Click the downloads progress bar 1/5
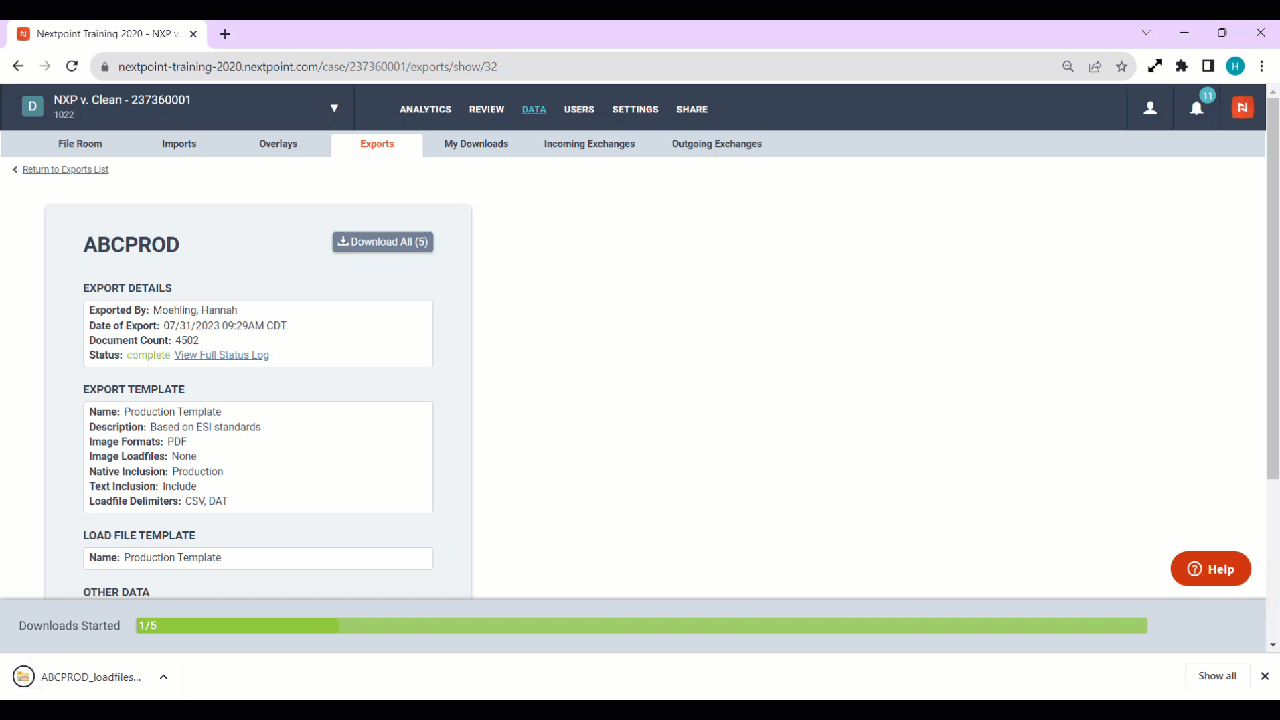The height and width of the screenshot is (720, 1280). [x=641, y=625]
